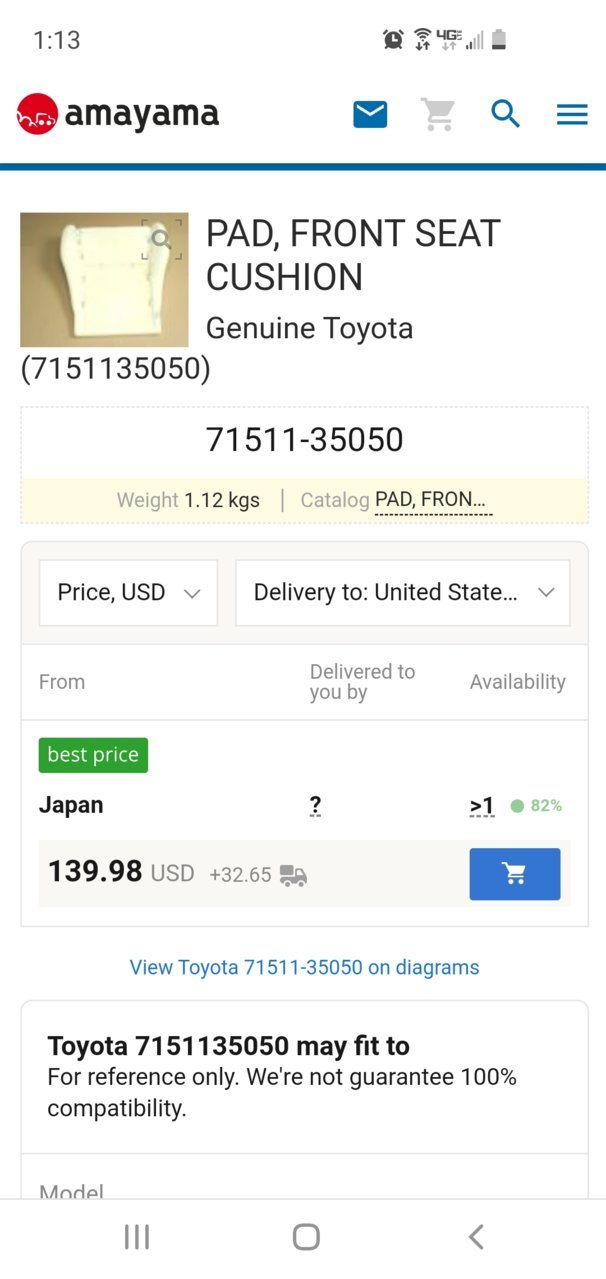Tap Android home navigation button

tap(306, 1237)
